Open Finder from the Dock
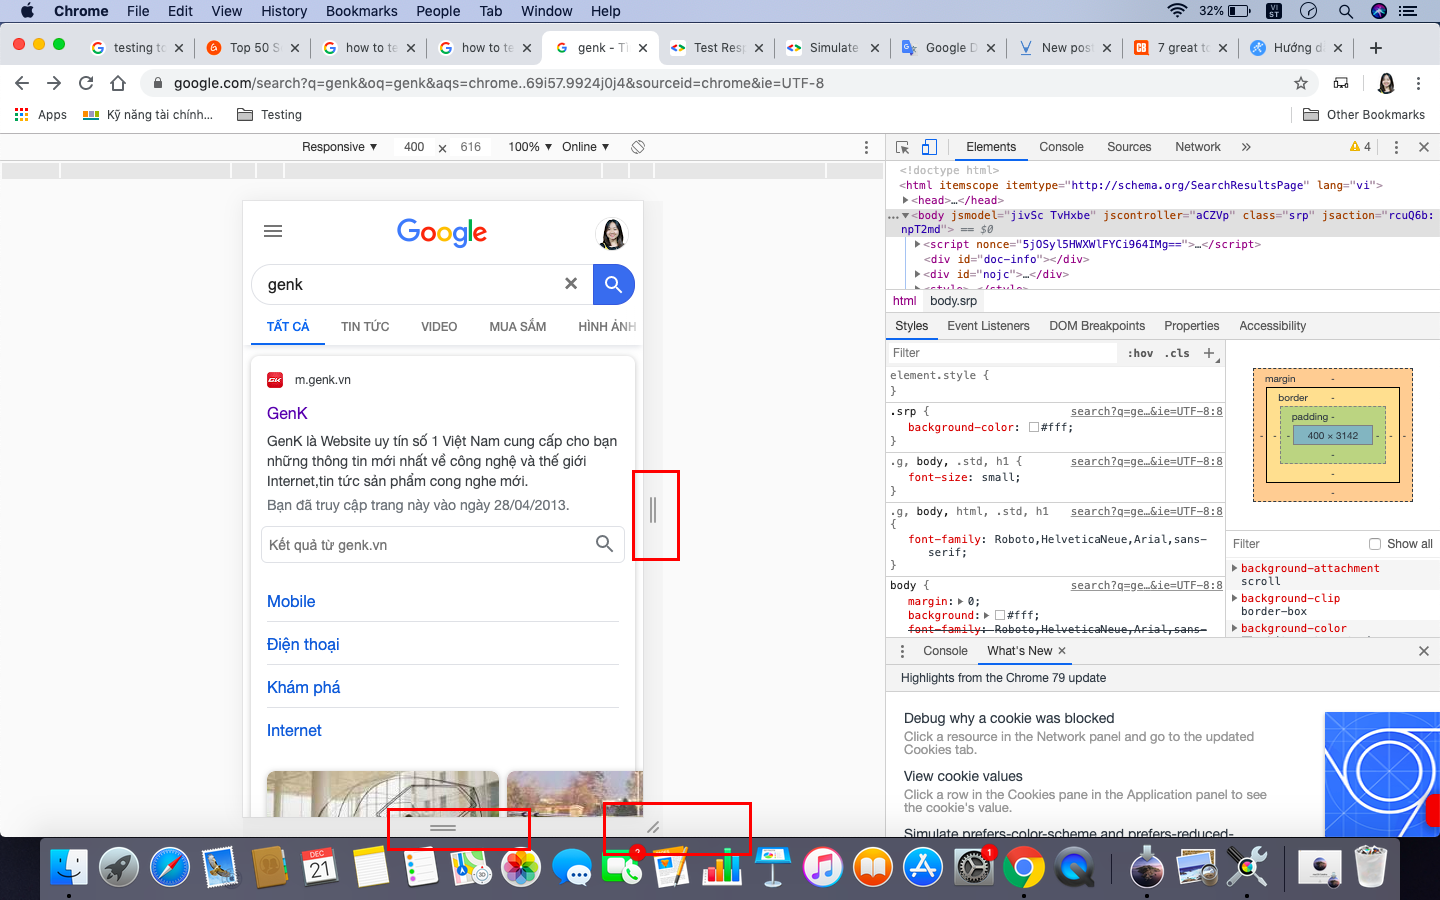The height and width of the screenshot is (900, 1440). (x=69, y=867)
